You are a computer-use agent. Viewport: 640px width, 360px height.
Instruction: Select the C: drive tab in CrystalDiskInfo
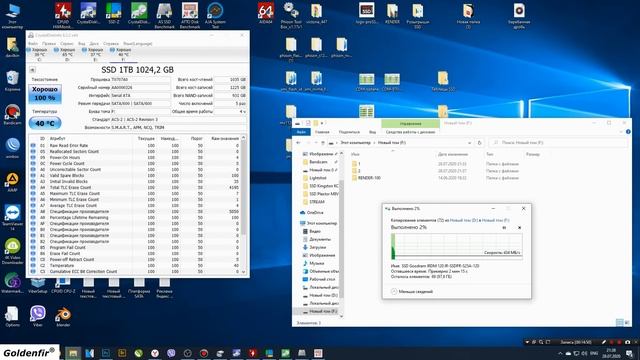pyautogui.click(x=37, y=54)
